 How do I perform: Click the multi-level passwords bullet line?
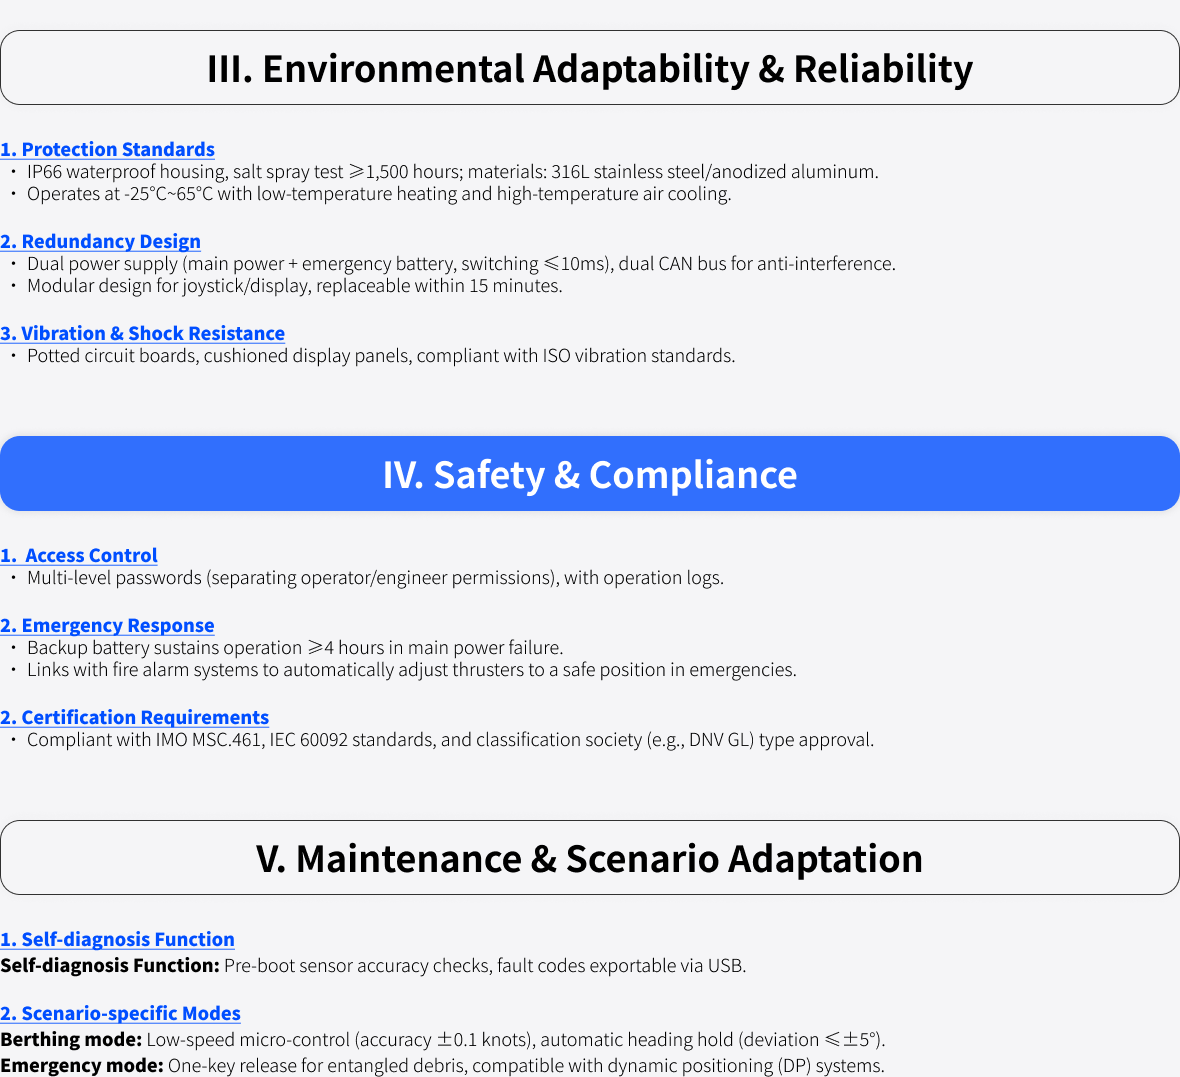[376, 577]
